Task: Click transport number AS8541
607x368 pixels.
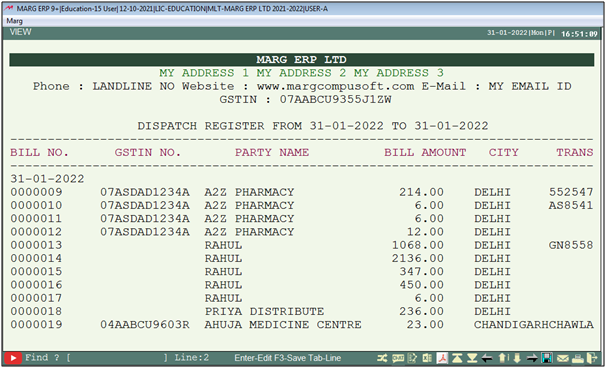Action: [x=571, y=205]
